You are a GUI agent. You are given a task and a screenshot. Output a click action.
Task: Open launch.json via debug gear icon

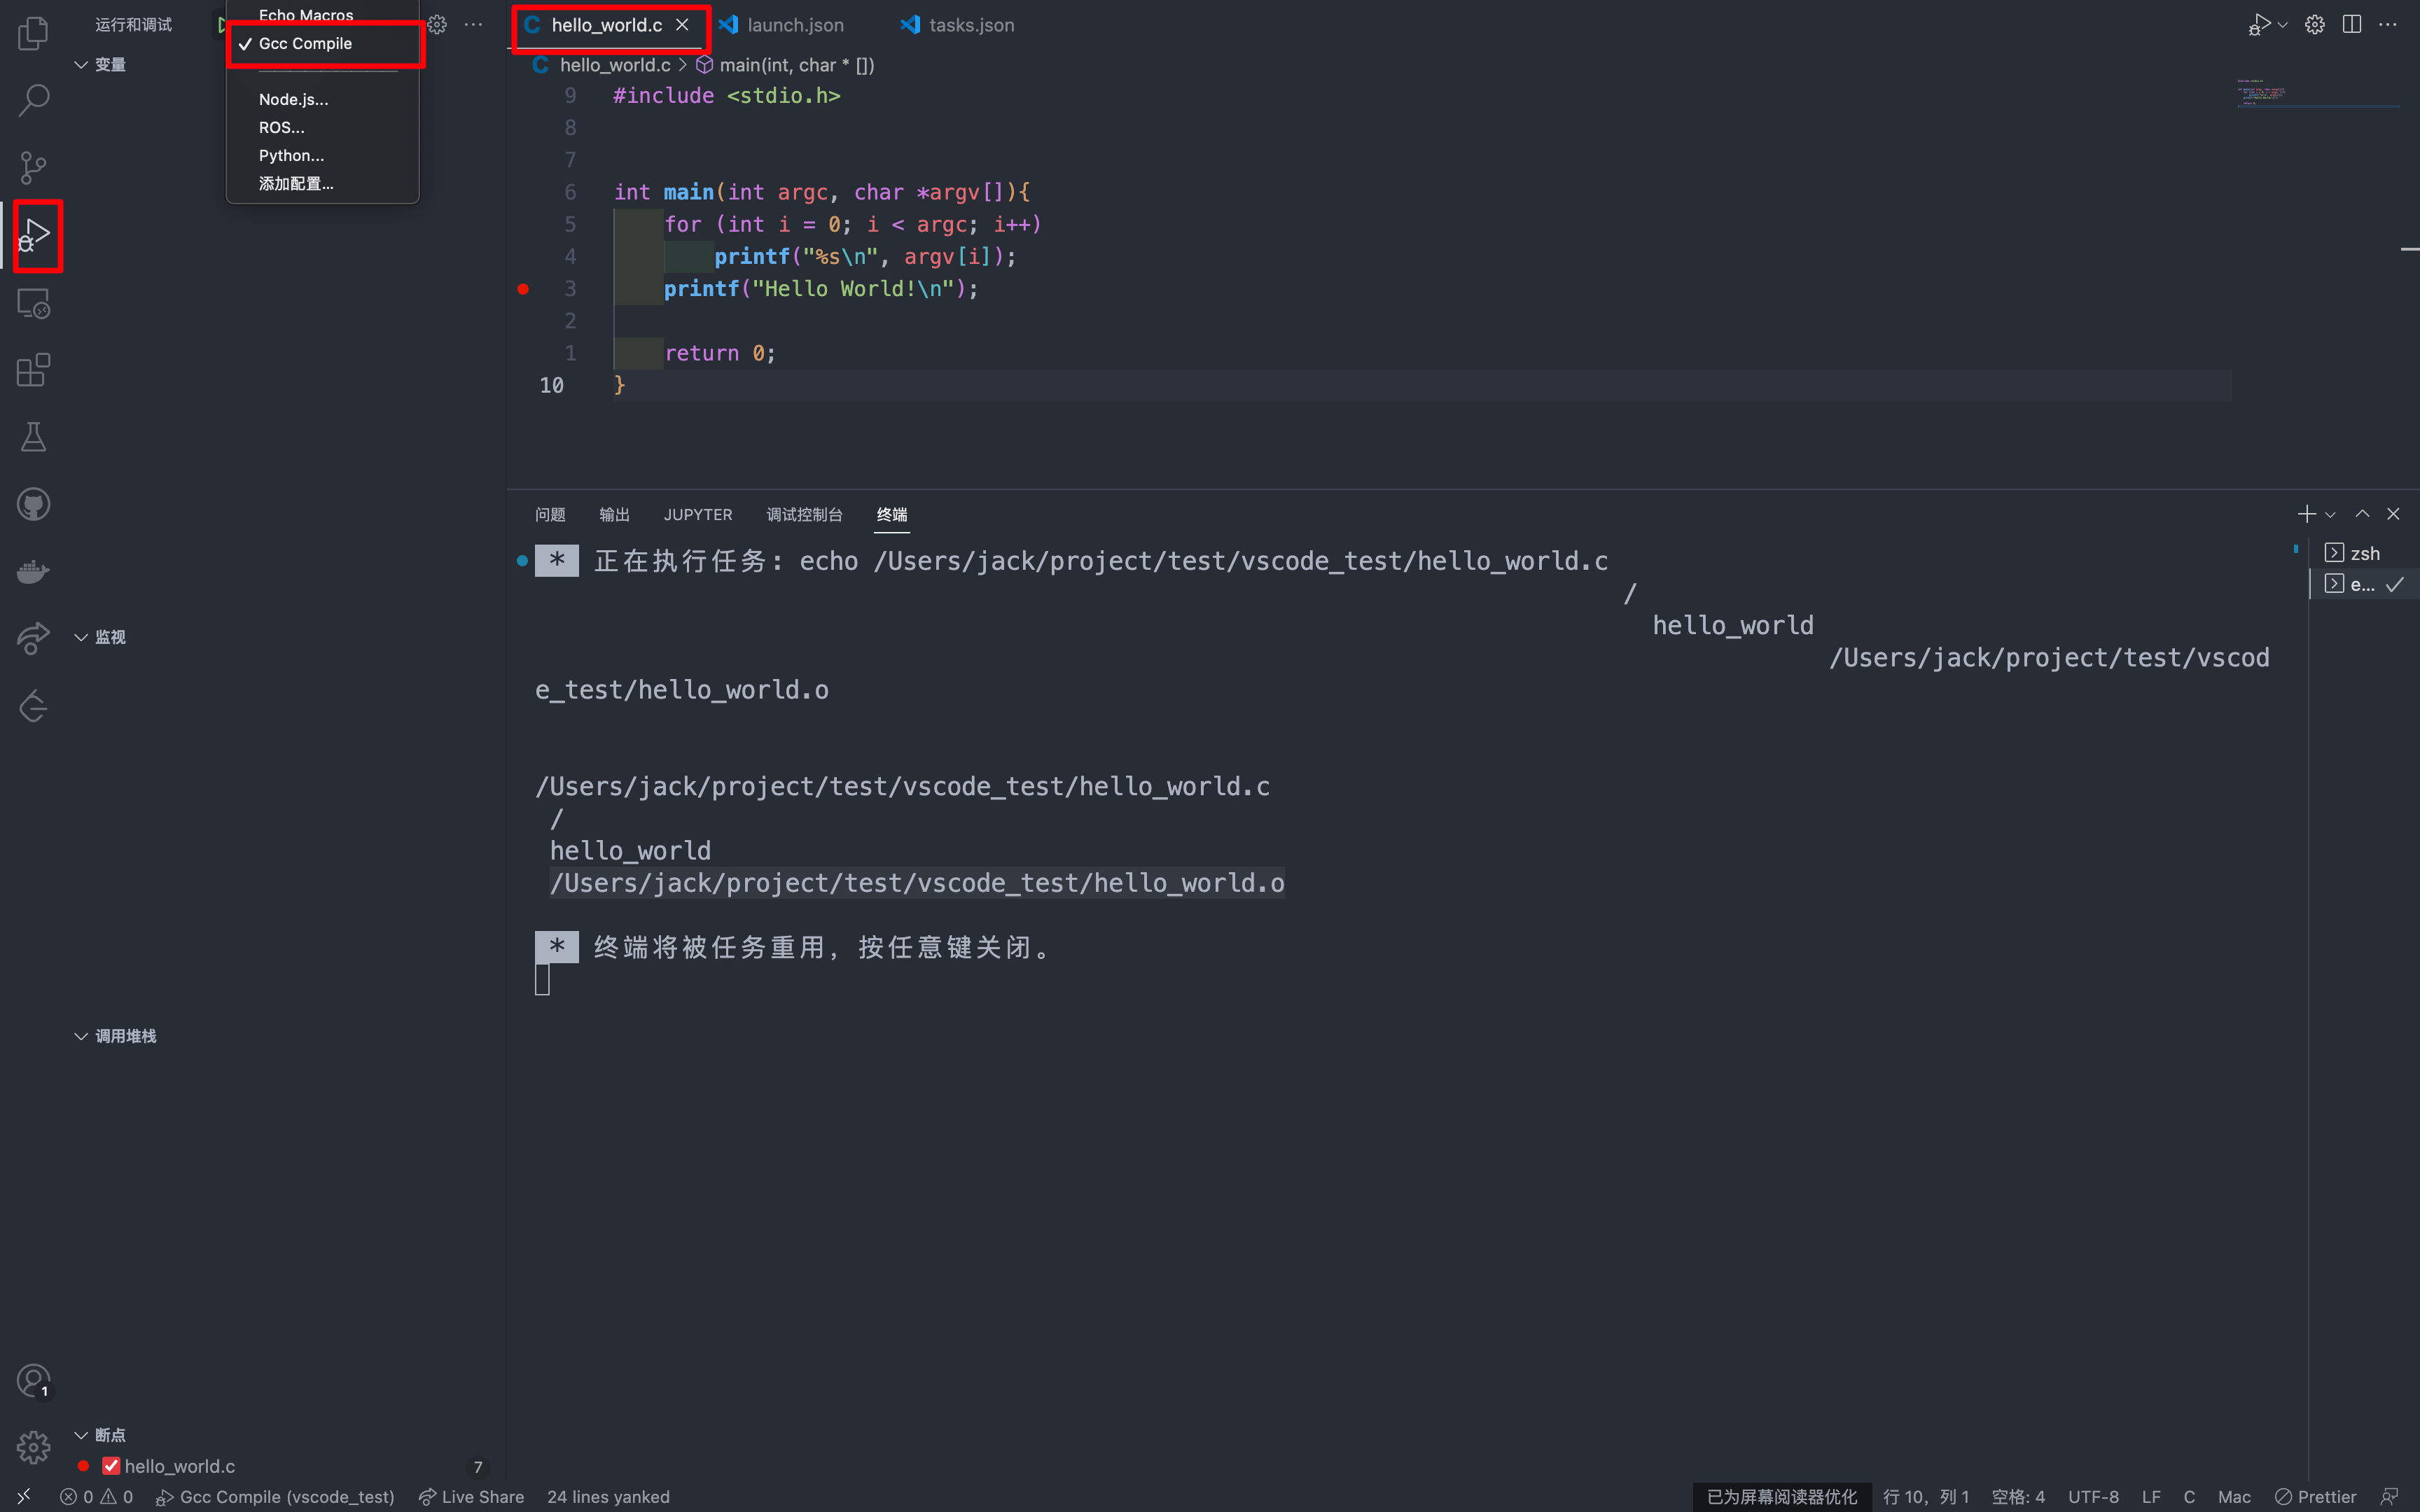[437, 24]
